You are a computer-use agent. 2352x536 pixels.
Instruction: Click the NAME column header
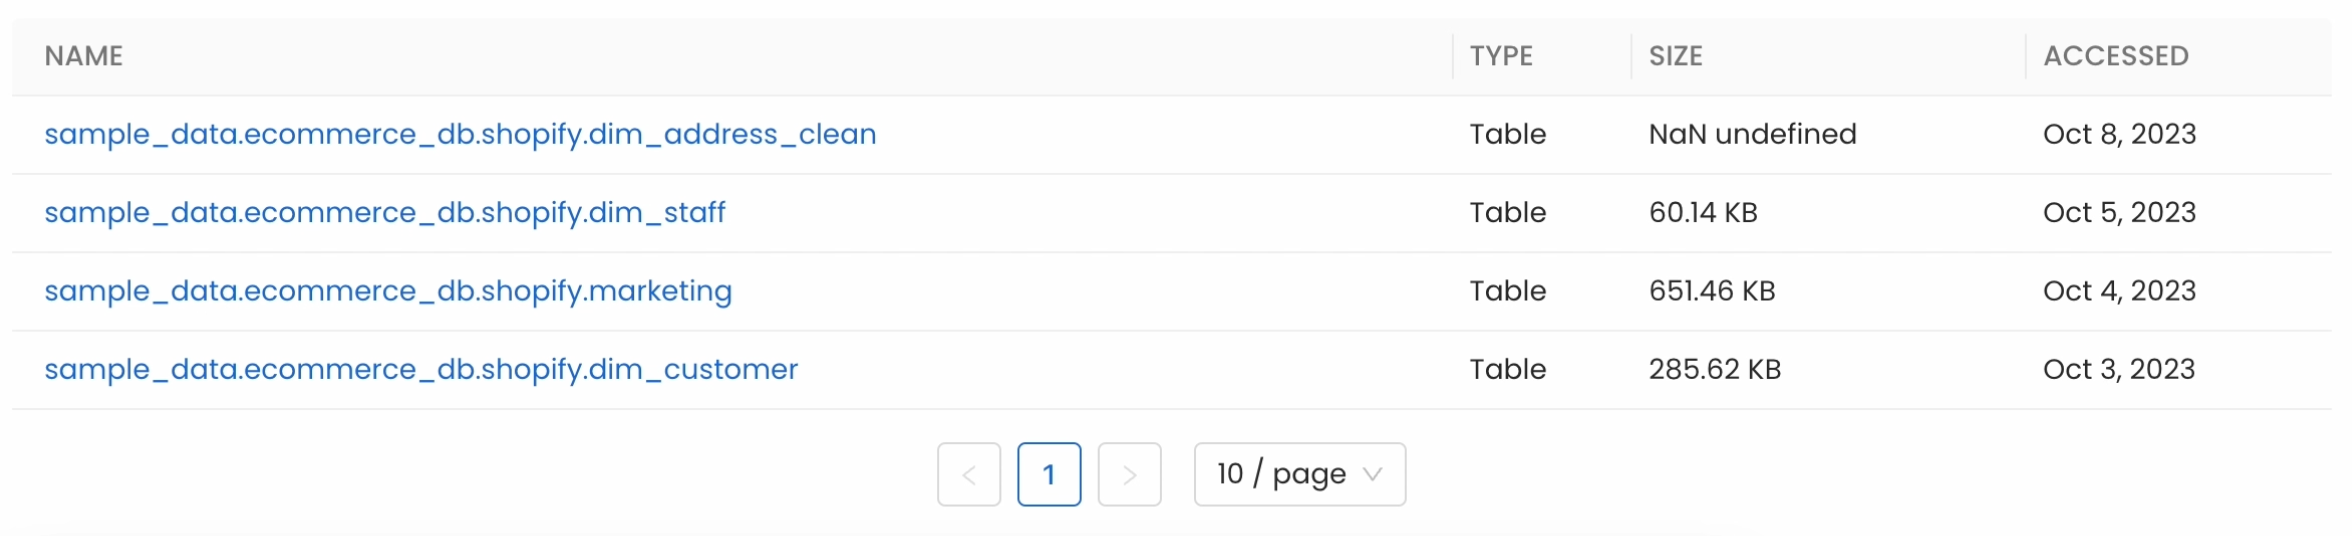84,56
